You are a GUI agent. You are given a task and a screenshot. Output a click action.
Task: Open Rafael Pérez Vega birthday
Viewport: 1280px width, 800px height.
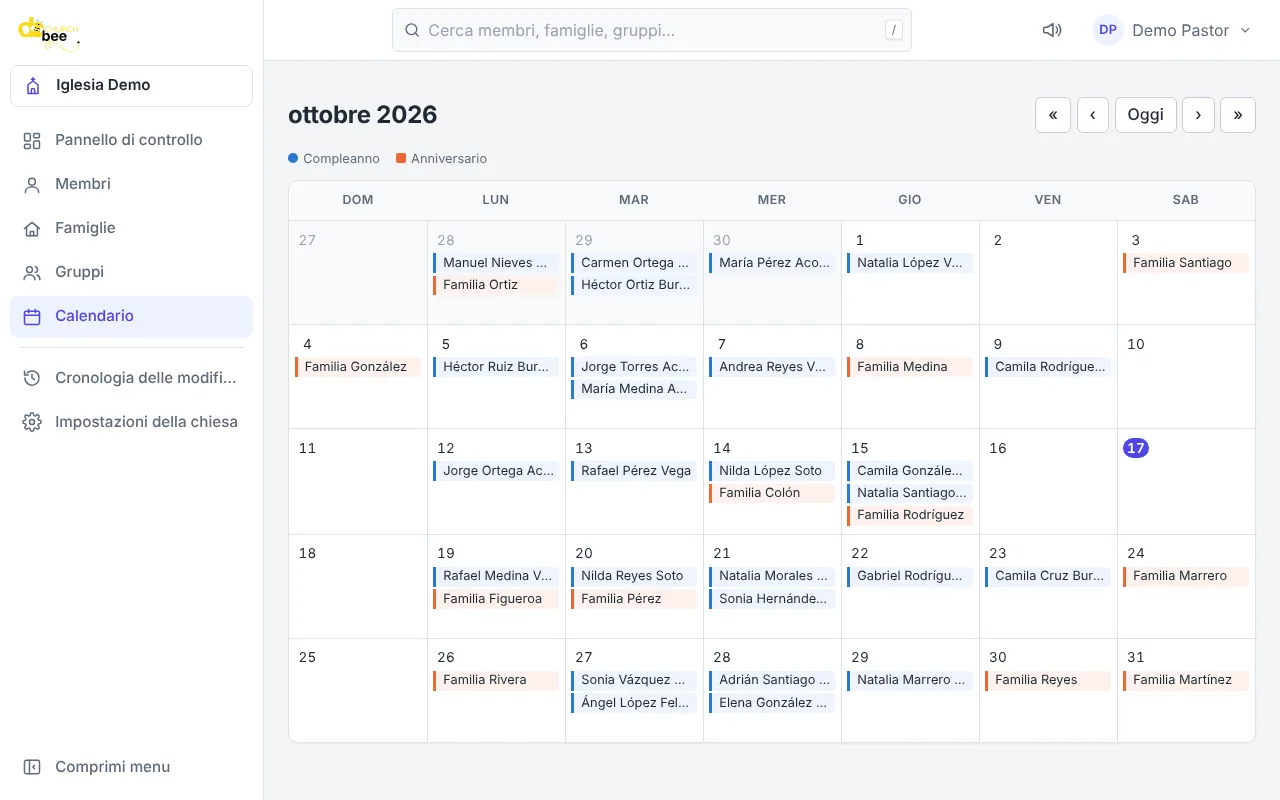click(634, 471)
